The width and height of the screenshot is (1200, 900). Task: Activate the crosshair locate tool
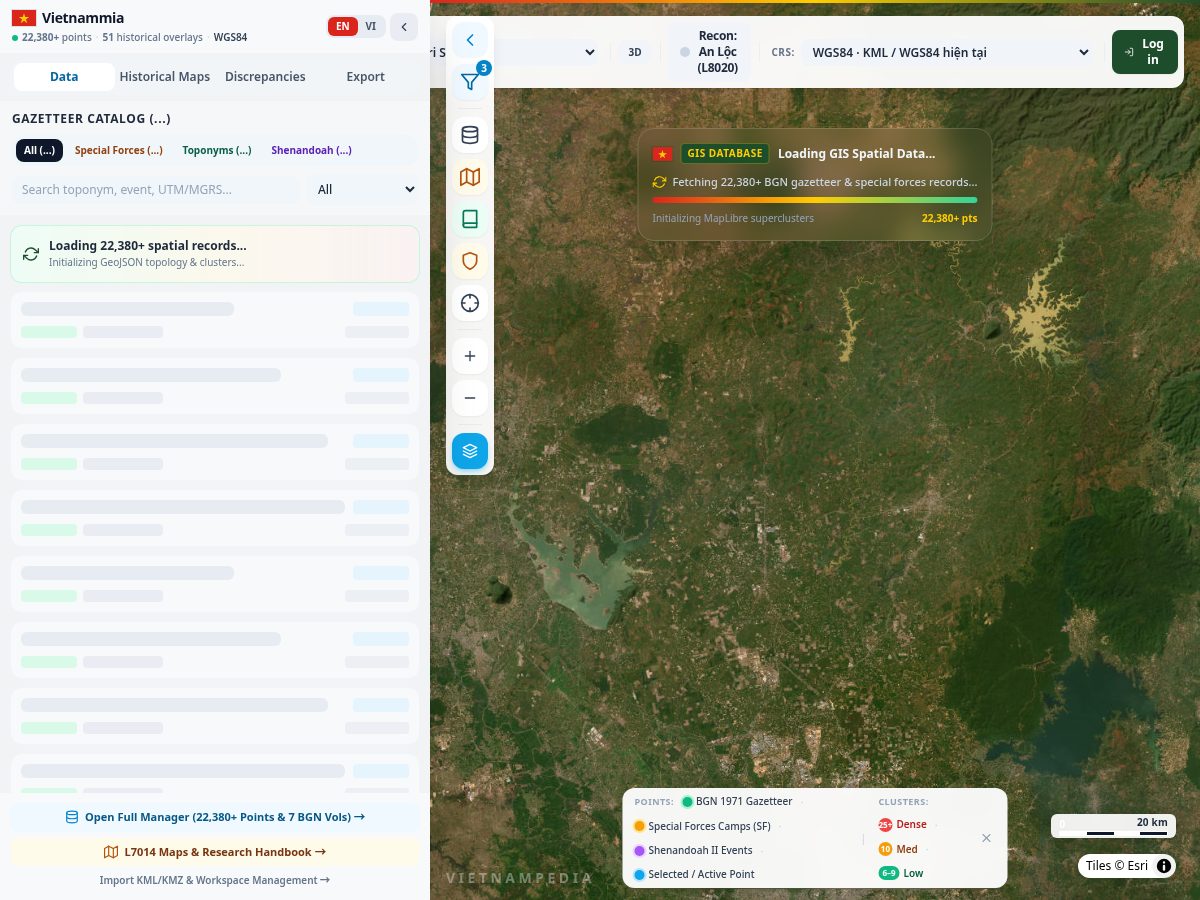click(x=470, y=303)
